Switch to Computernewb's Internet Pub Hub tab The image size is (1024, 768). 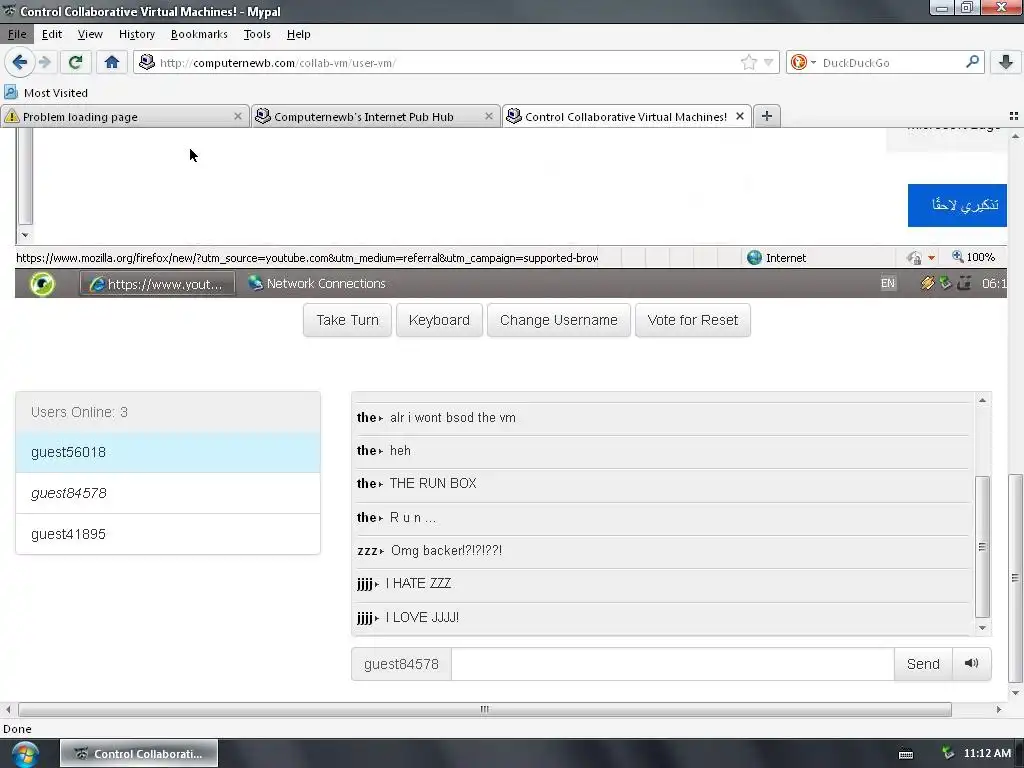[376, 116]
